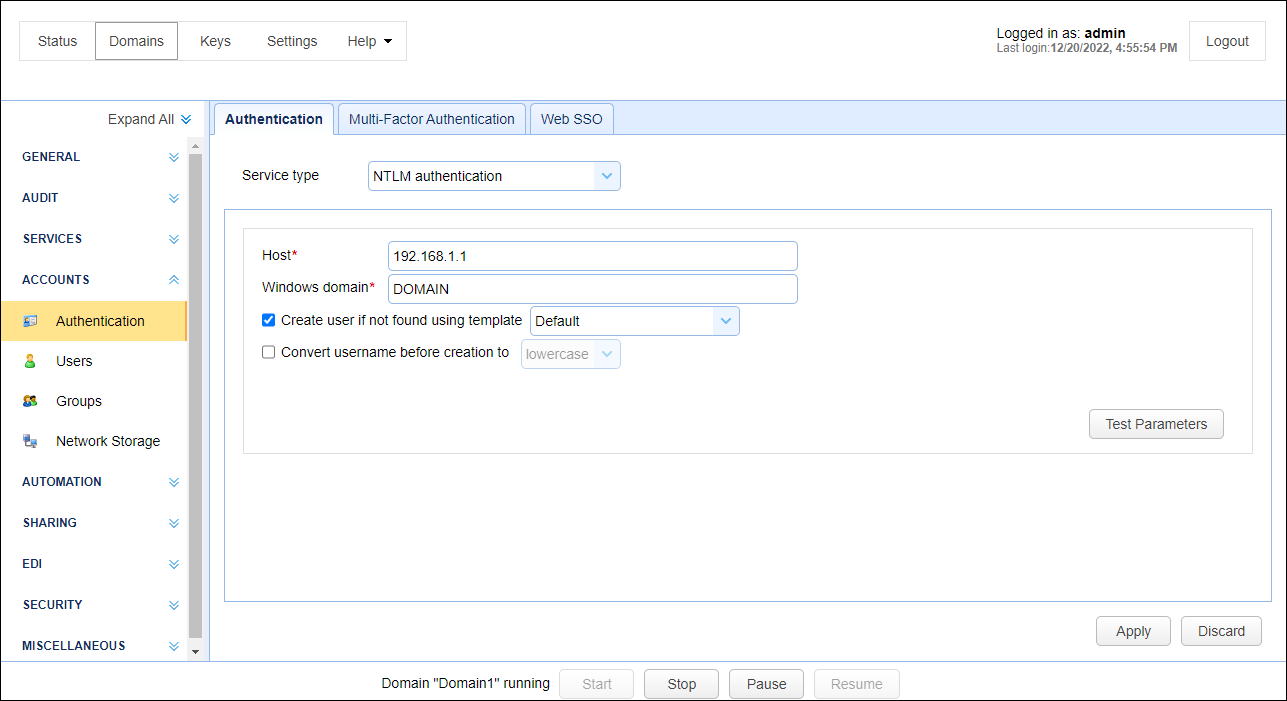Enable Convert username before creation checkbox
Screen dimensions: 1287x701
pyautogui.click(x=268, y=352)
